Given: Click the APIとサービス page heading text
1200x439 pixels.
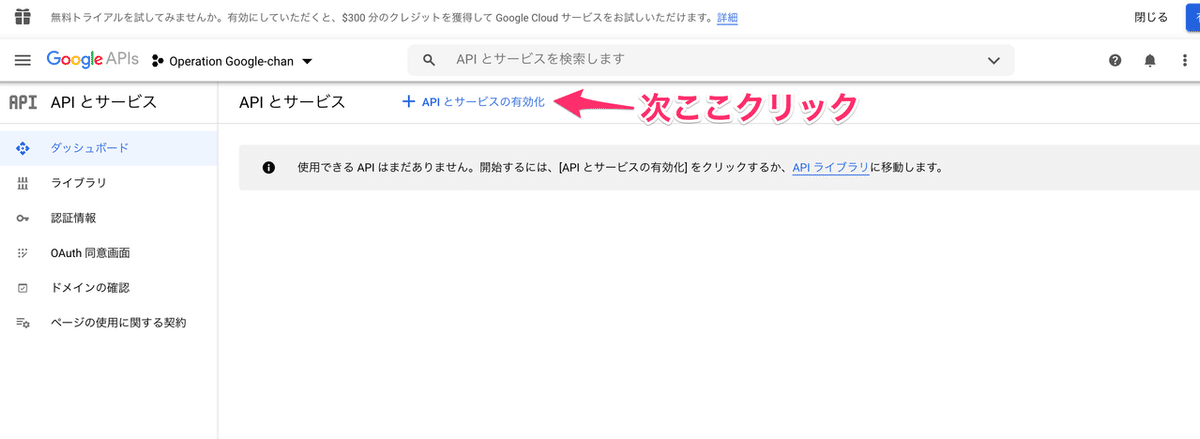Looking at the screenshot, I should (292, 102).
